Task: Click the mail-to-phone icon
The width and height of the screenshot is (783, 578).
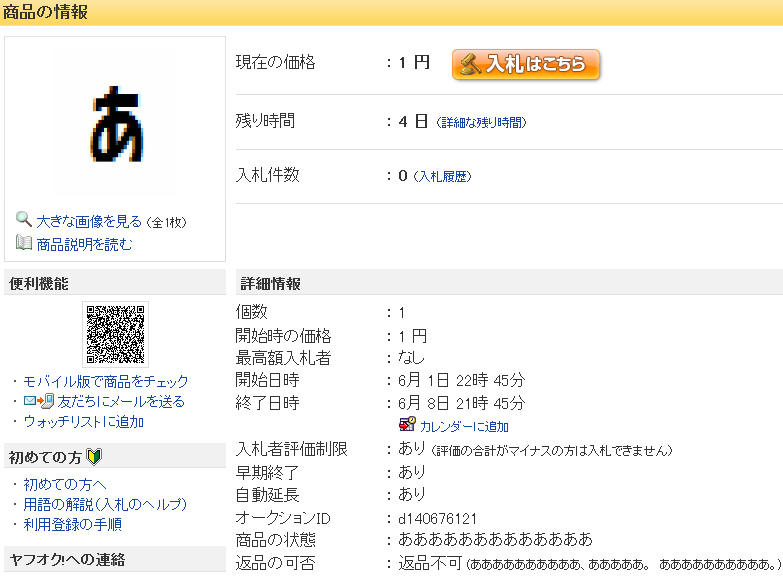Action: pos(39,401)
